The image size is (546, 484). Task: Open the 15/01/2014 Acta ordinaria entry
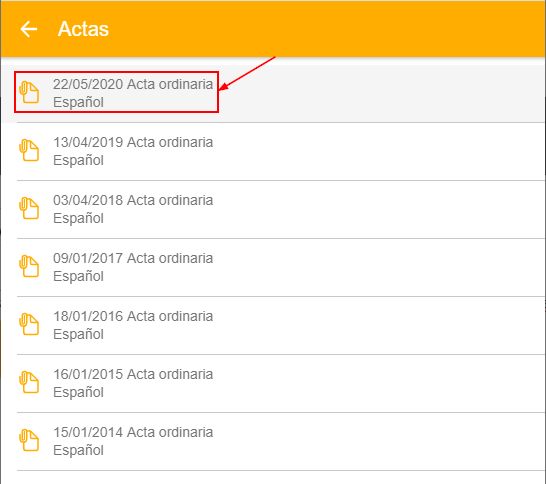(273, 442)
